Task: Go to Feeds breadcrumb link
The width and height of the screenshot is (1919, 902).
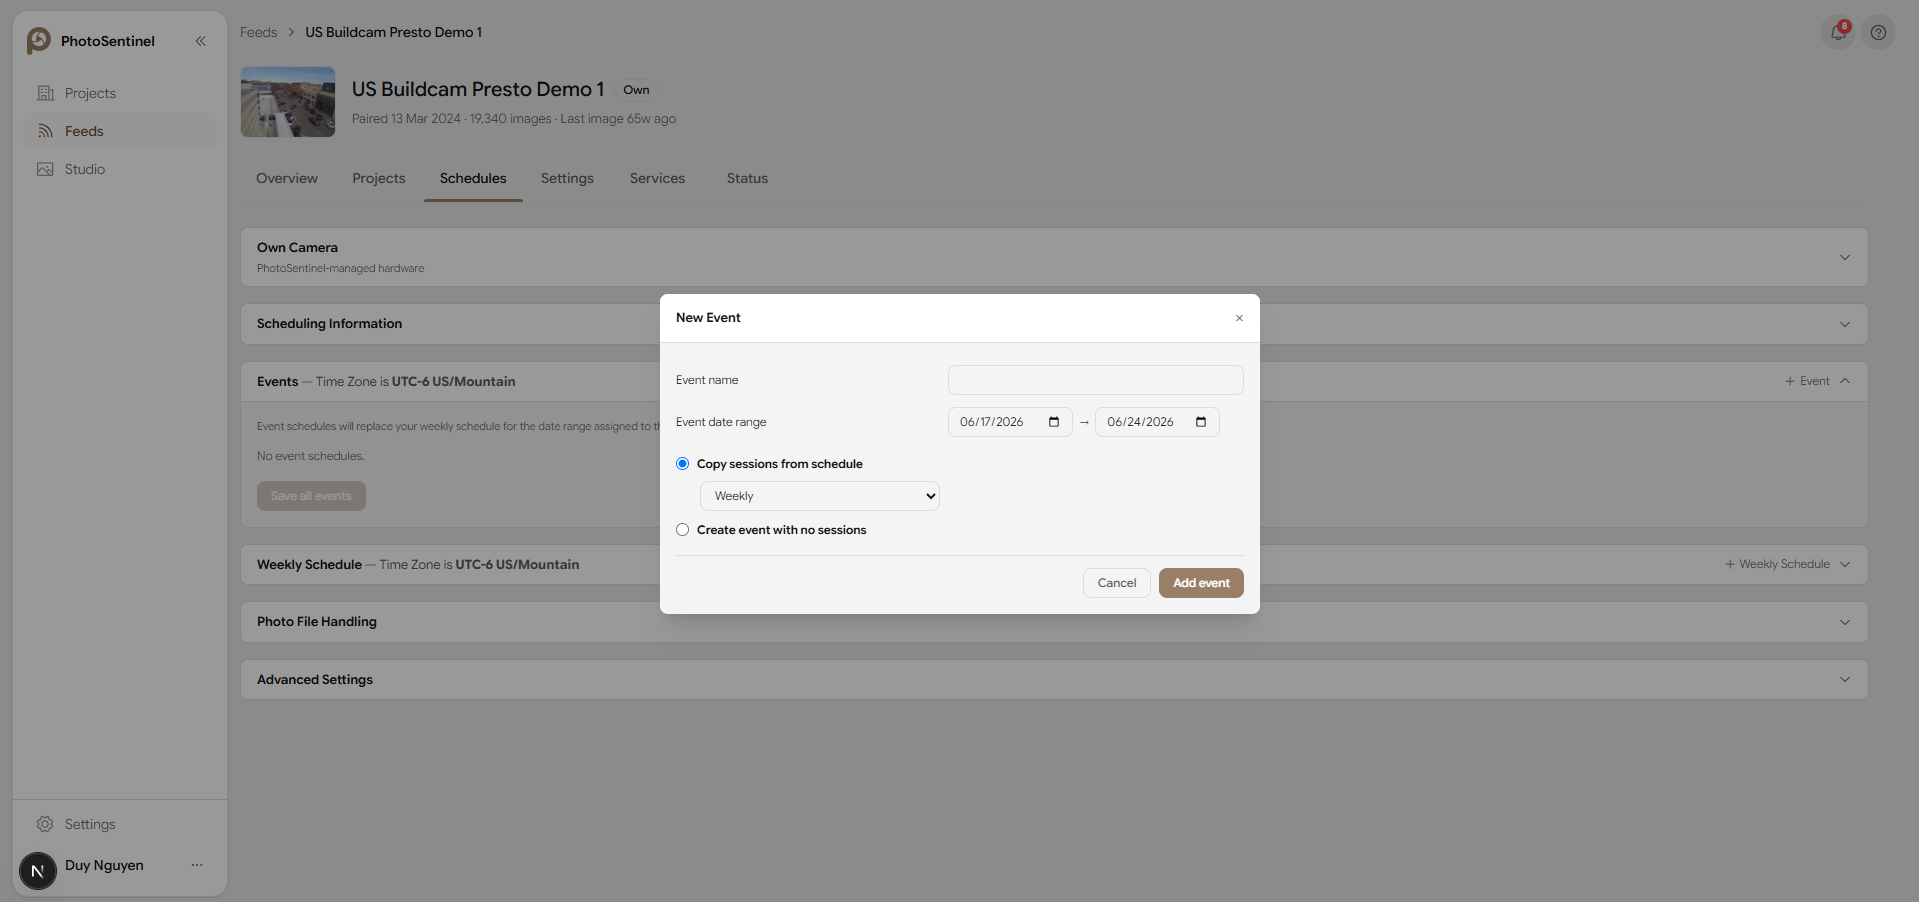Action: (258, 32)
